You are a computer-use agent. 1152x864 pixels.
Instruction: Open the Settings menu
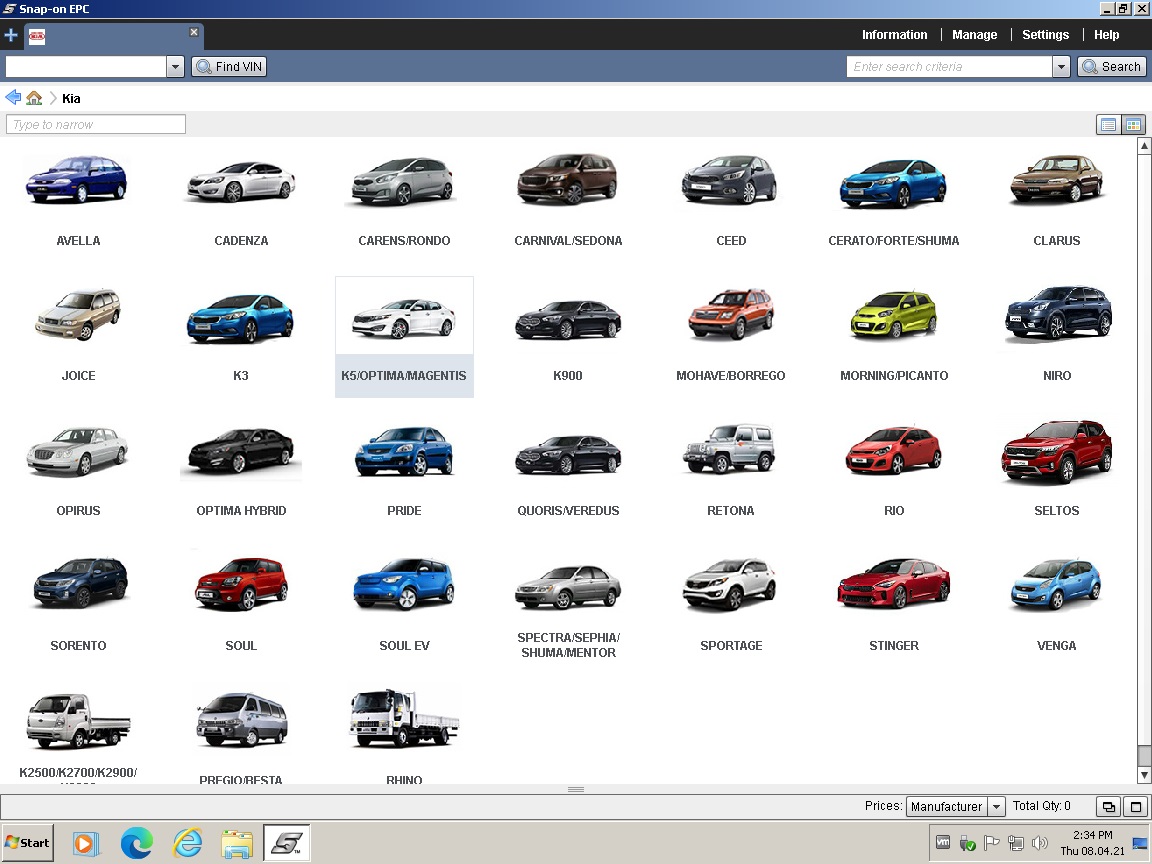click(1045, 35)
